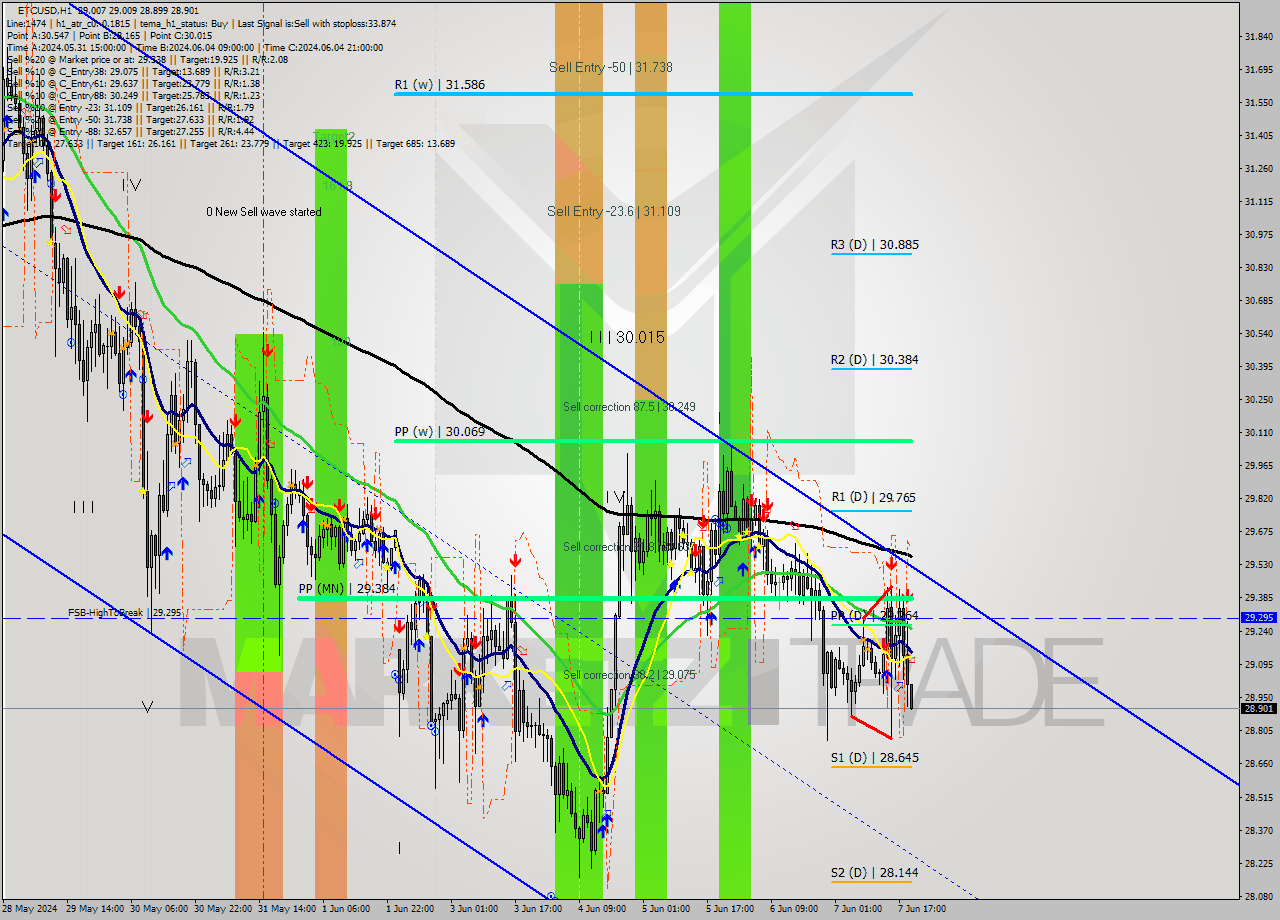The image size is (1280, 920).
Task: Select the 'Sell Entry -23.6 | 31.109' label
Action: [614, 211]
